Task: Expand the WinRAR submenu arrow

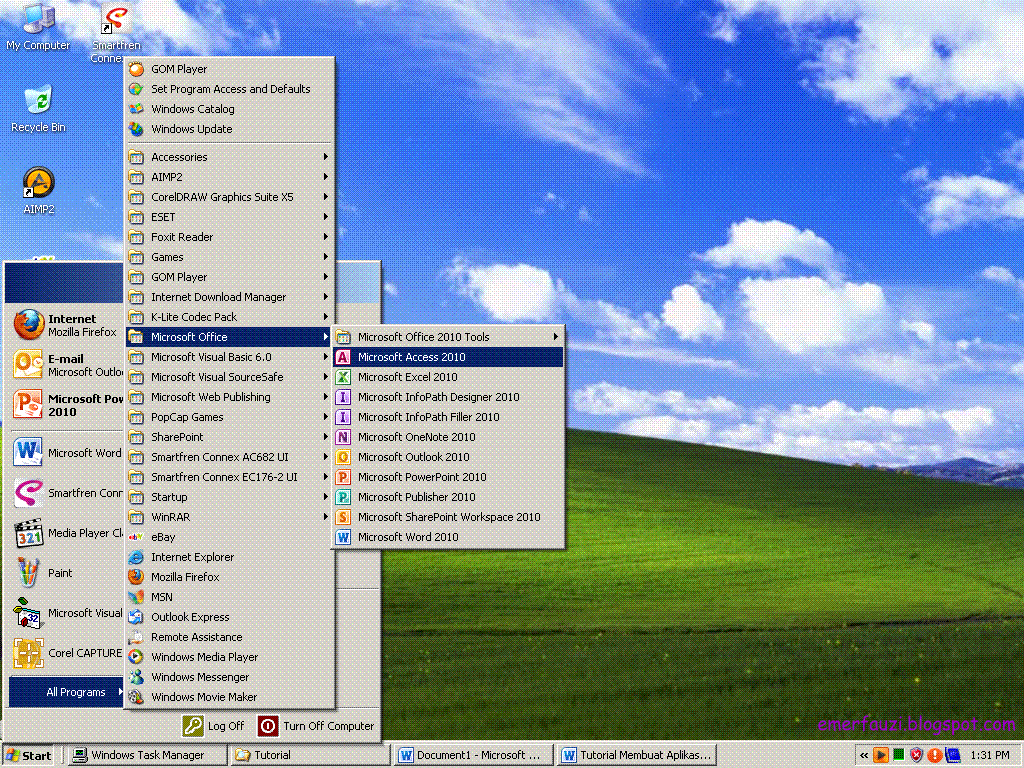Action: pos(325,517)
